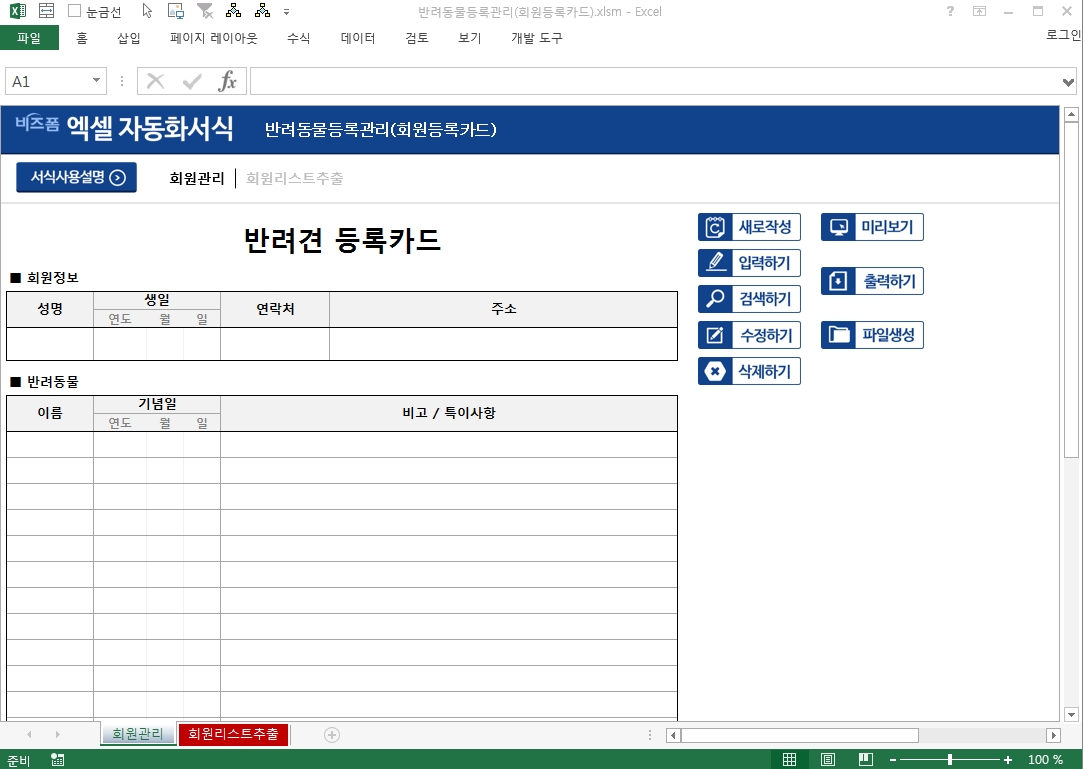Open the 수식 ribbon tab

tap(298, 38)
